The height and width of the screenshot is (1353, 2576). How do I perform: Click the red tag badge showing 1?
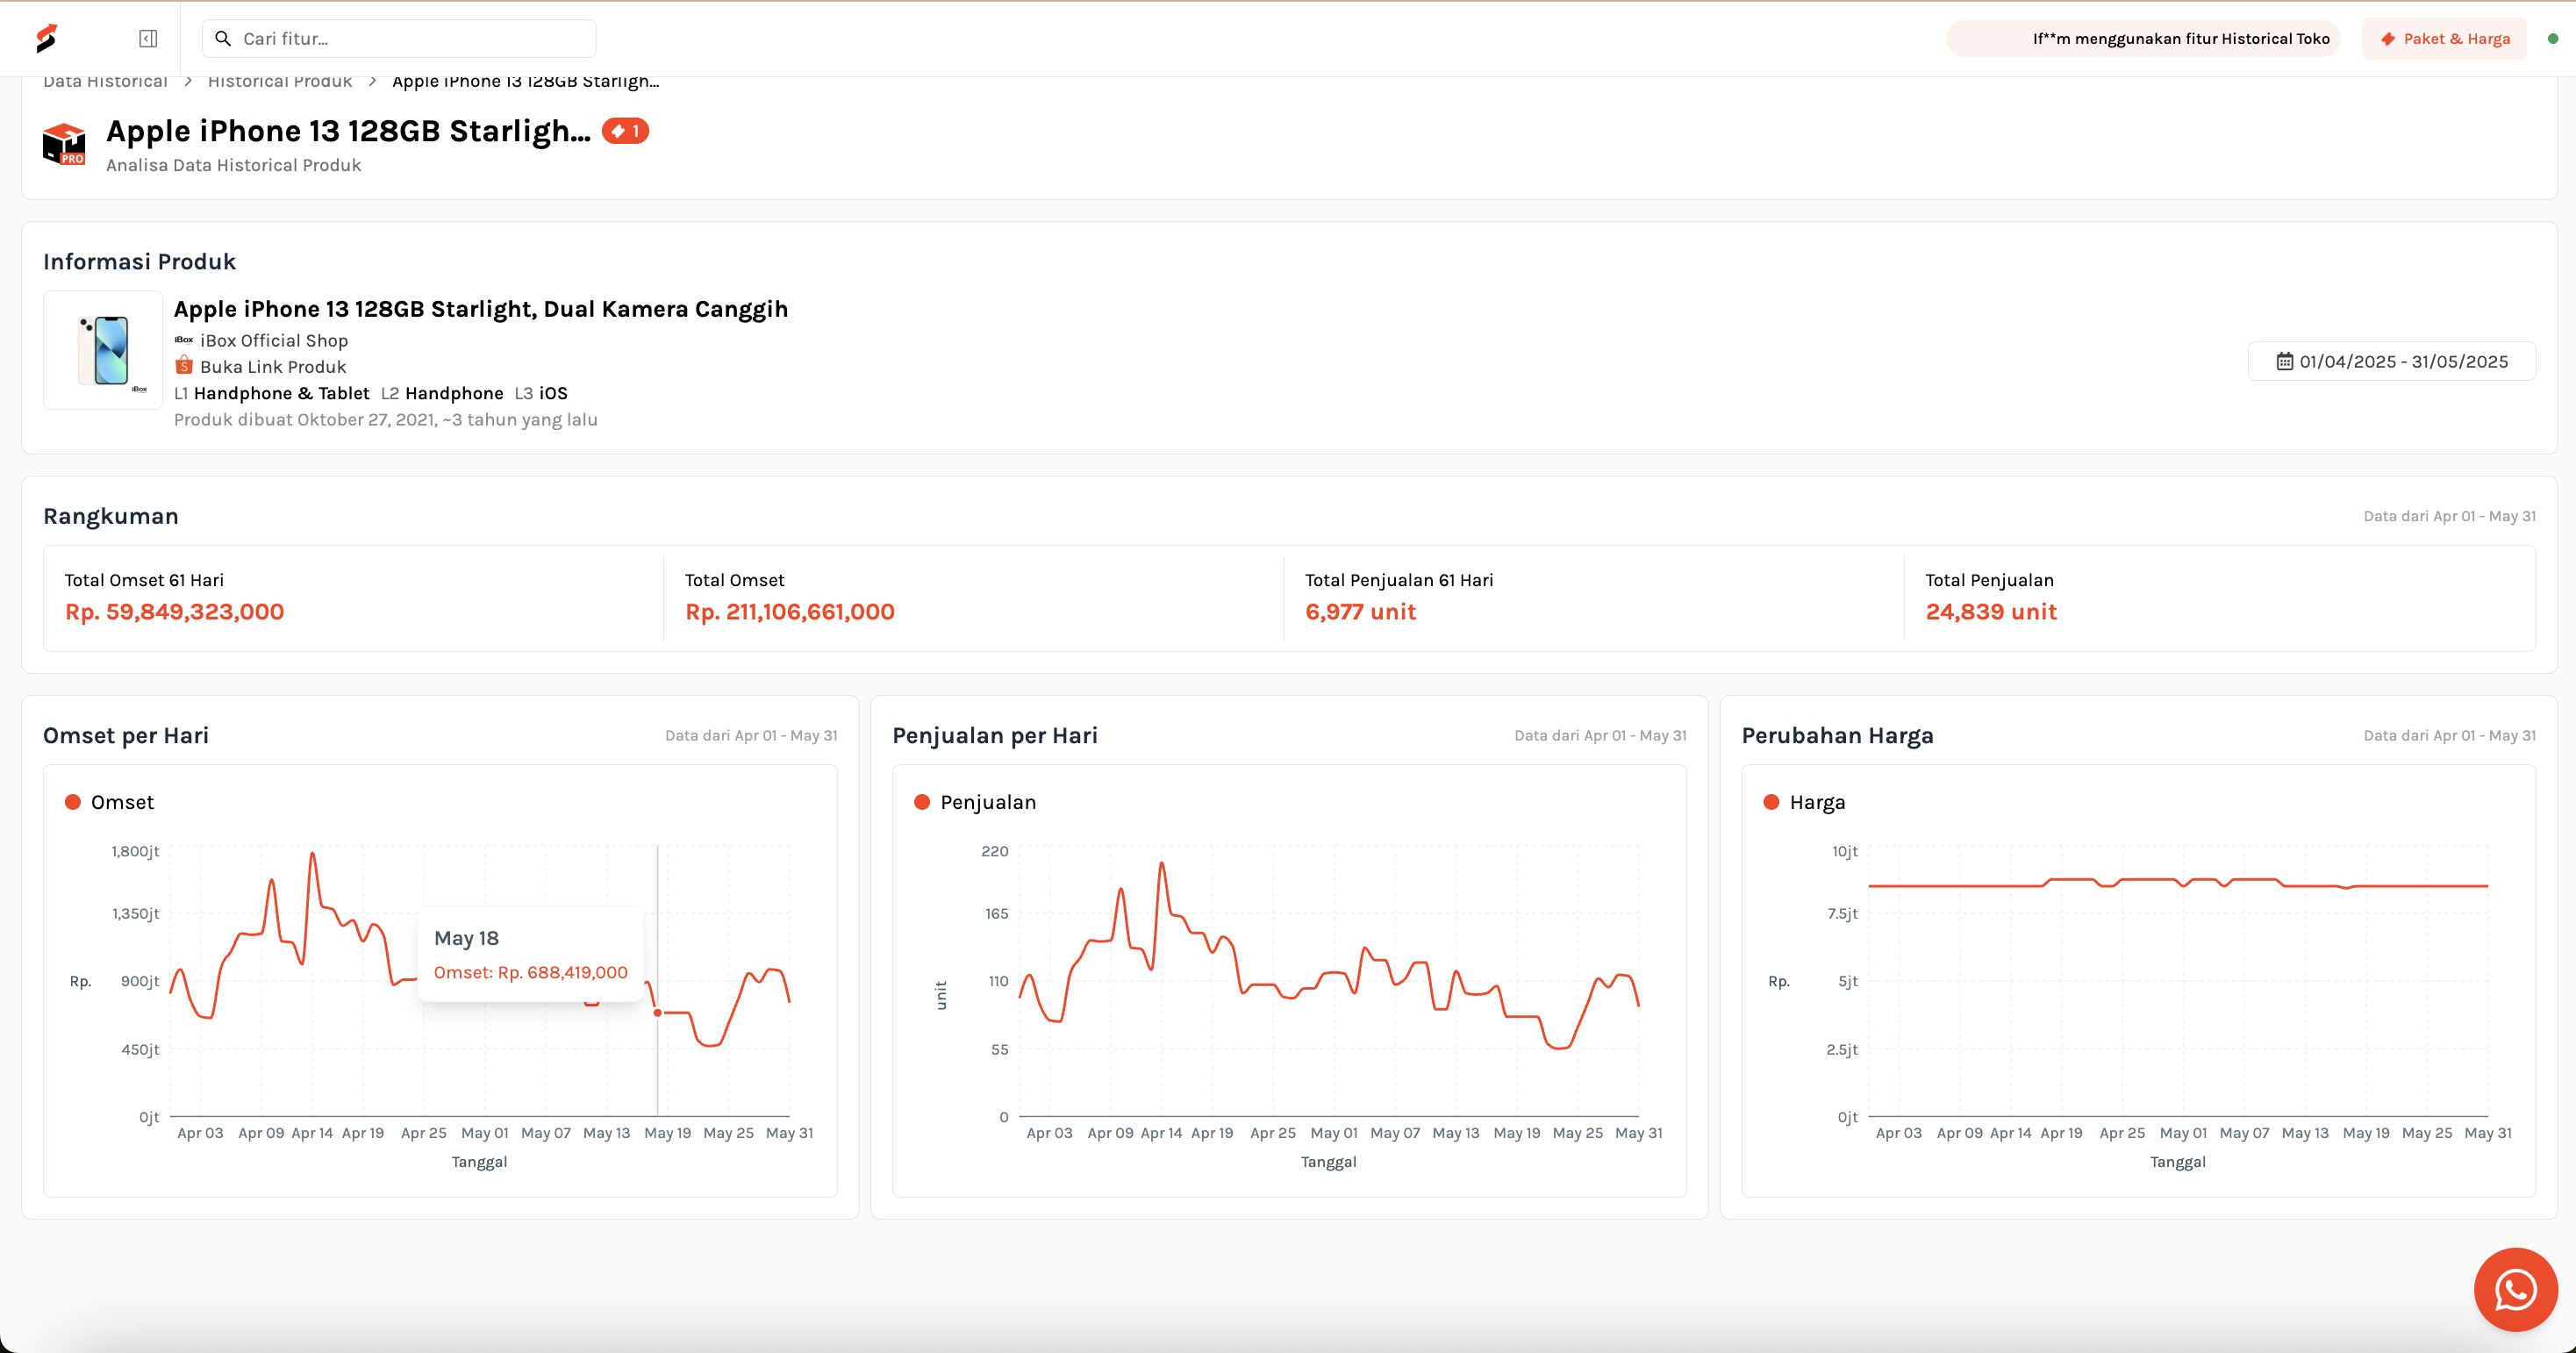tap(625, 131)
